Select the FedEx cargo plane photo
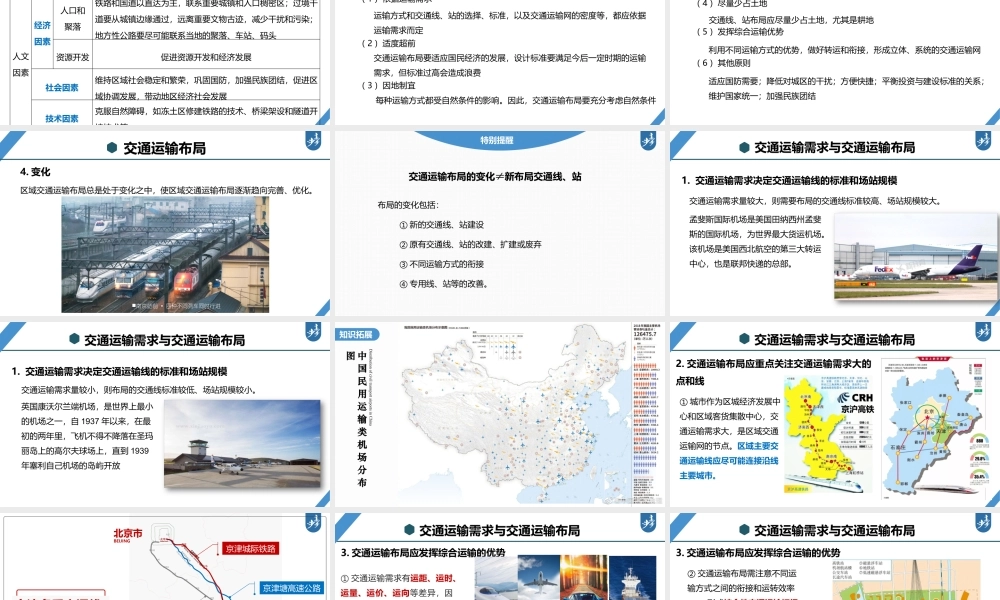 tap(916, 256)
